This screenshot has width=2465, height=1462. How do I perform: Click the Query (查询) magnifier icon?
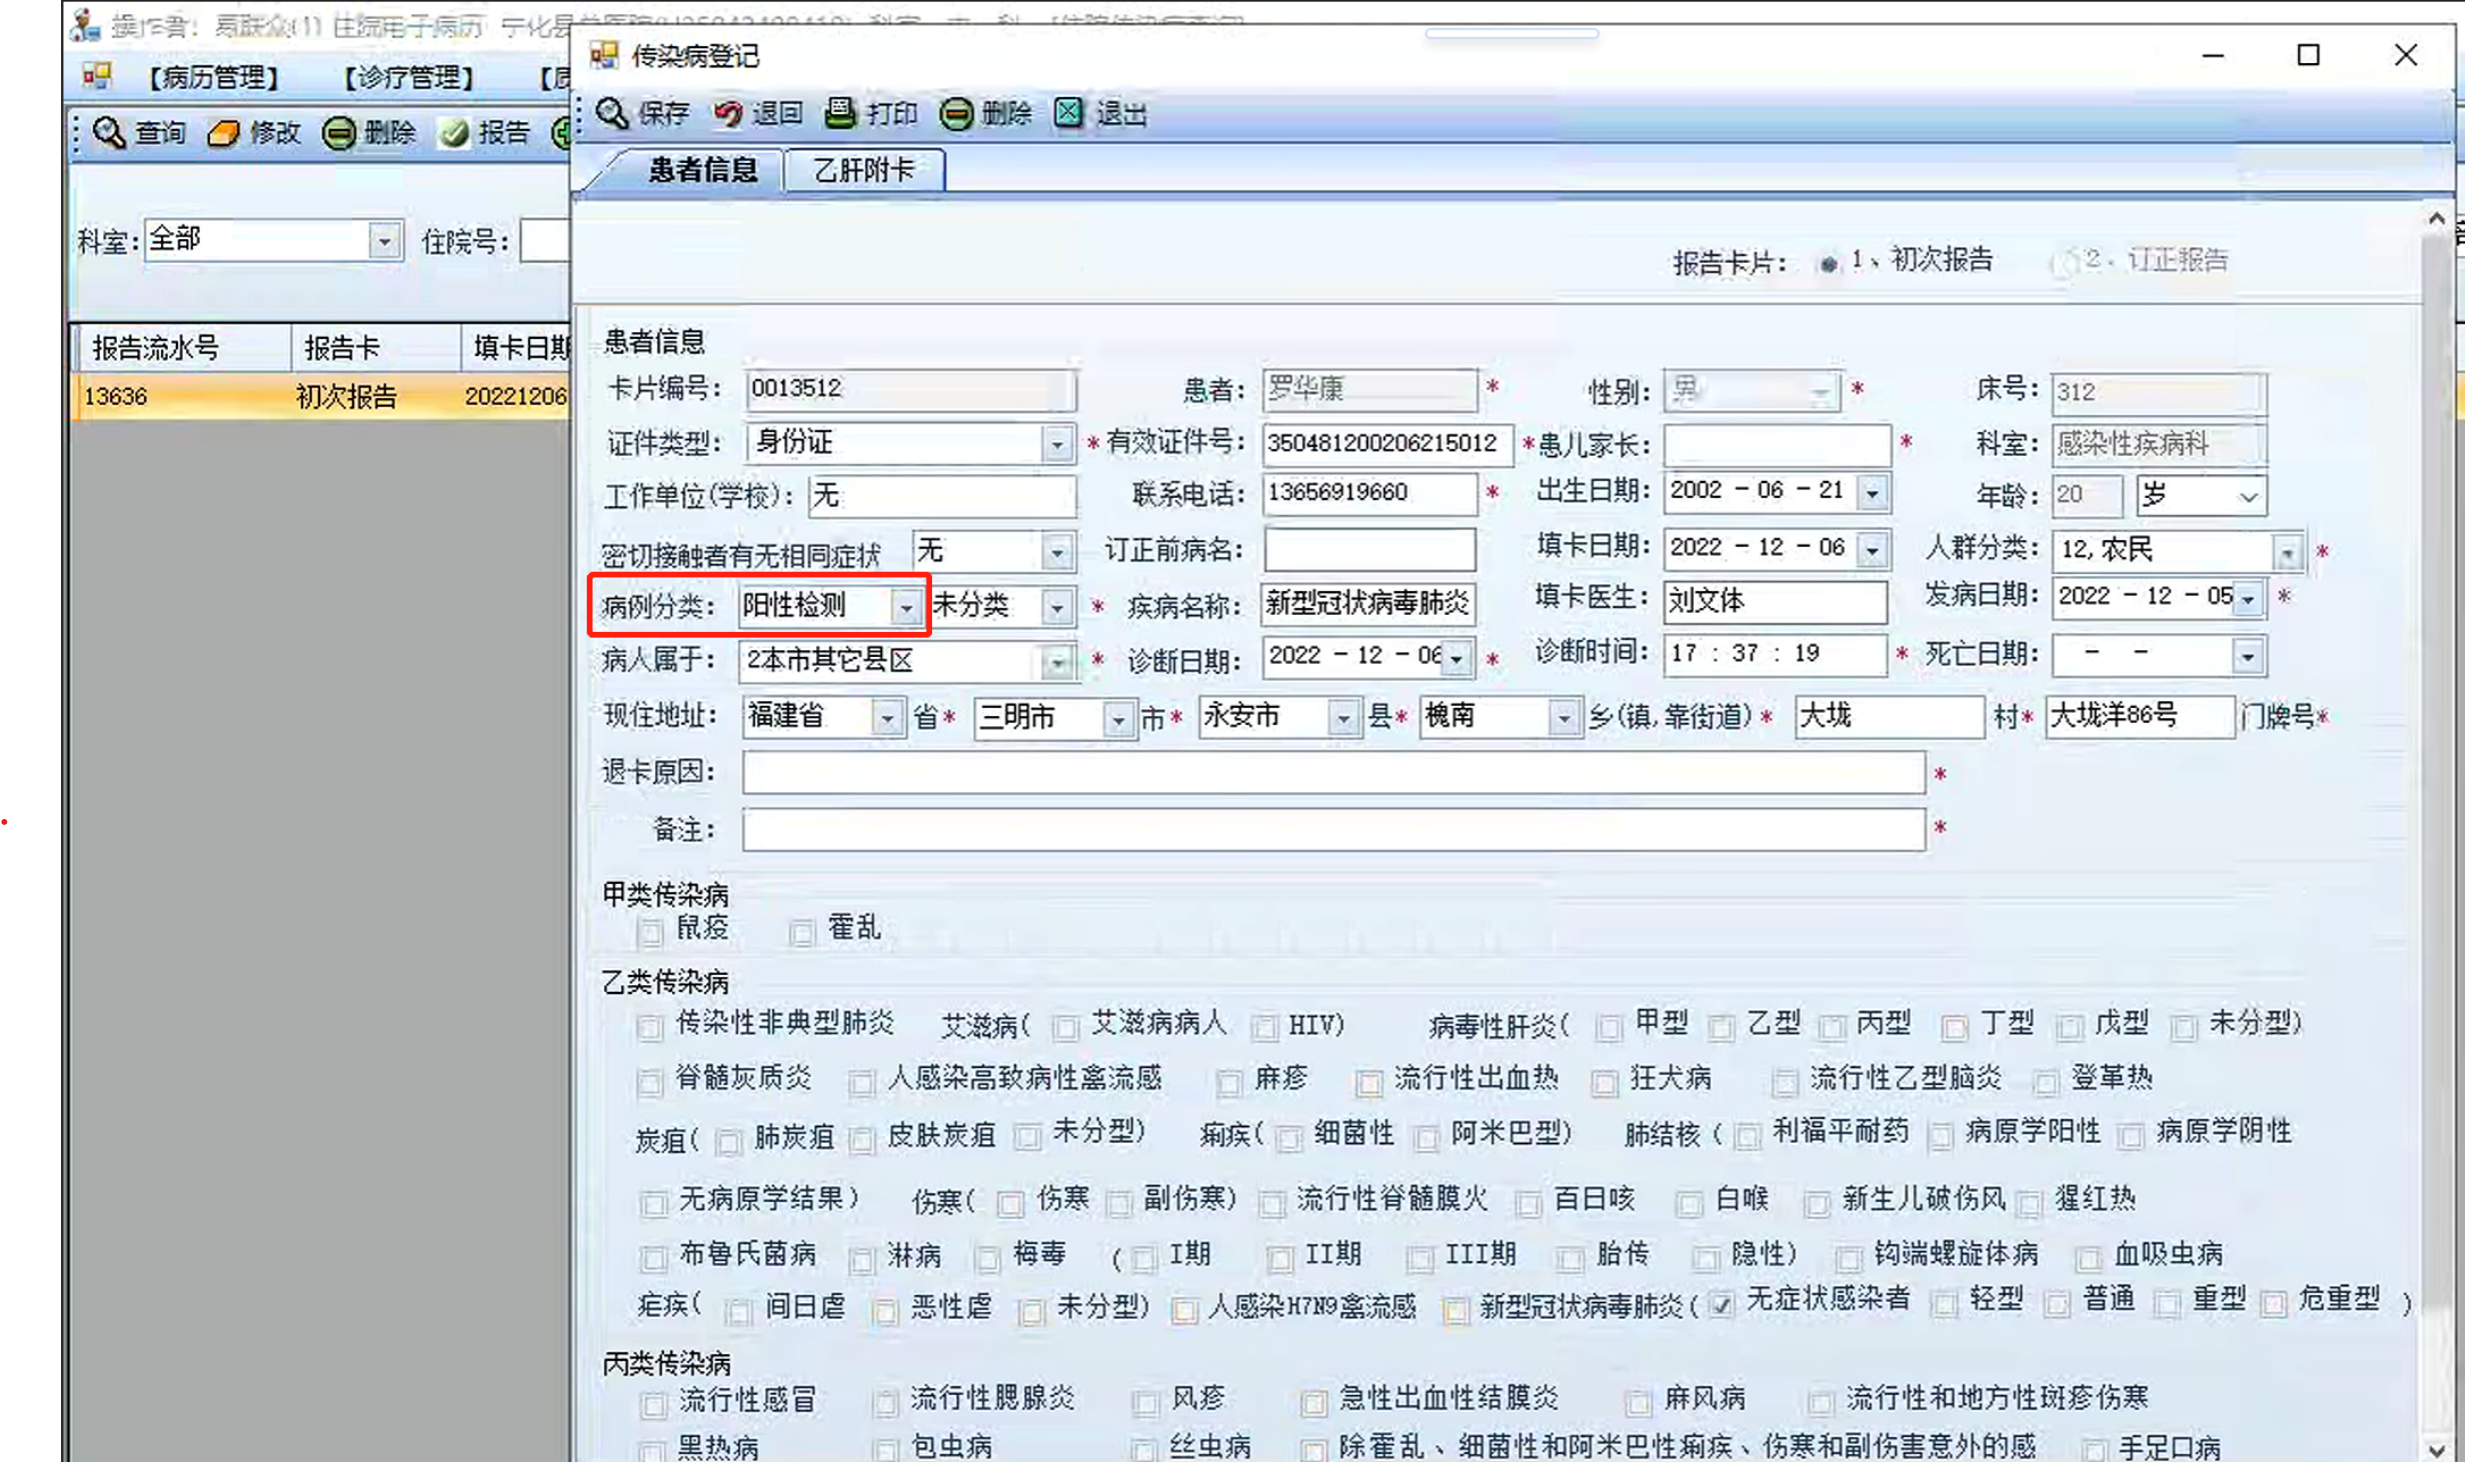pyautogui.click(x=109, y=132)
